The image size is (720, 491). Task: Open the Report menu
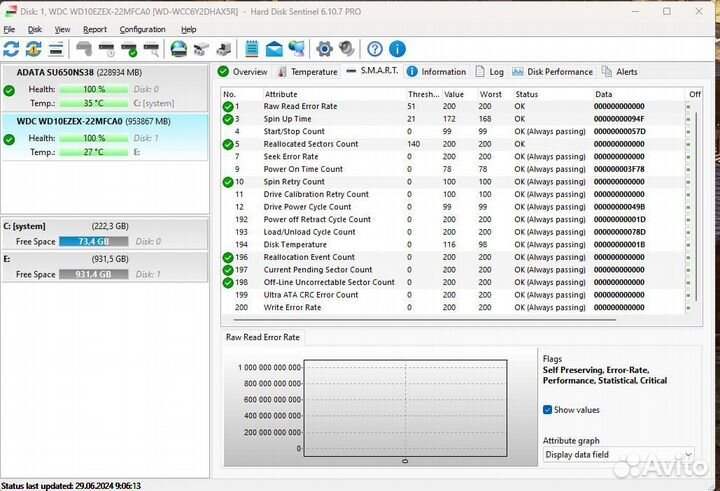coord(95,30)
